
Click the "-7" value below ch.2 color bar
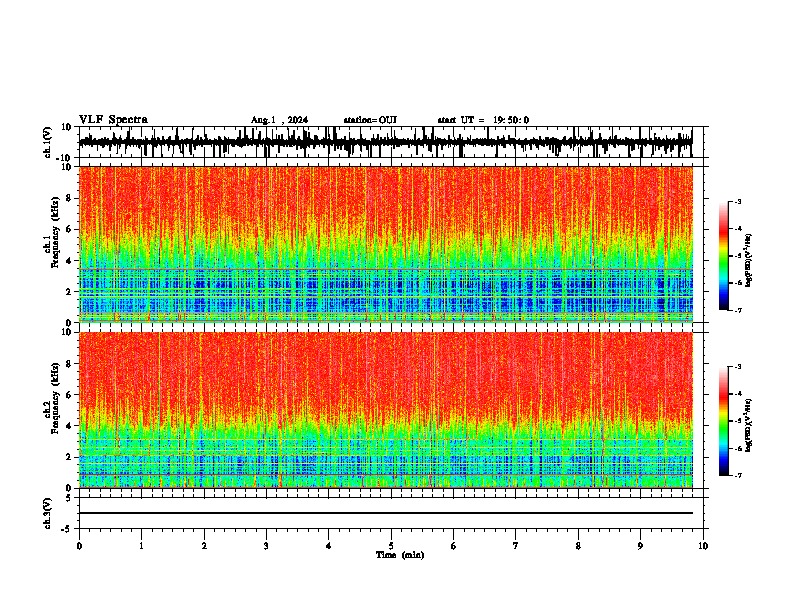(x=737, y=476)
